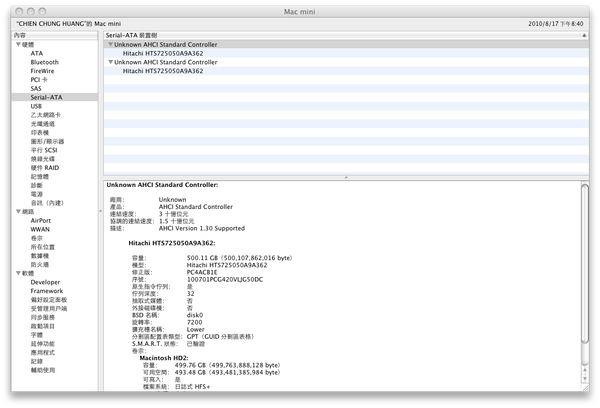Collapse the first Unknown AHCI Standard Controller
The image size is (600, 408).
[x=110, y=44]
